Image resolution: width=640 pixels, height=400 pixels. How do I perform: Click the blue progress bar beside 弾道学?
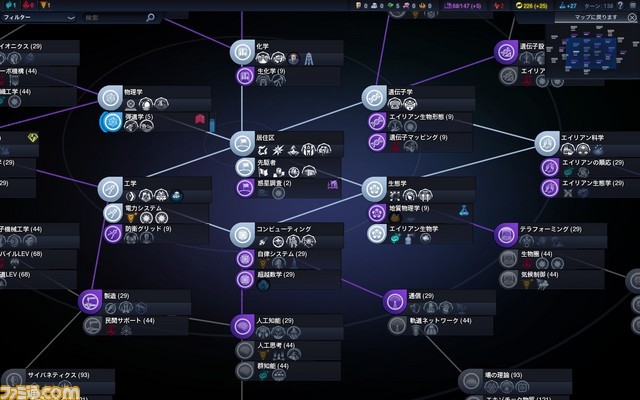(212, 124)
